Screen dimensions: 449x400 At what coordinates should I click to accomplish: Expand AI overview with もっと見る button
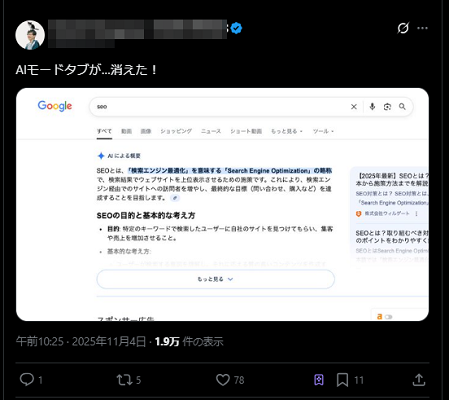point(216,279)
